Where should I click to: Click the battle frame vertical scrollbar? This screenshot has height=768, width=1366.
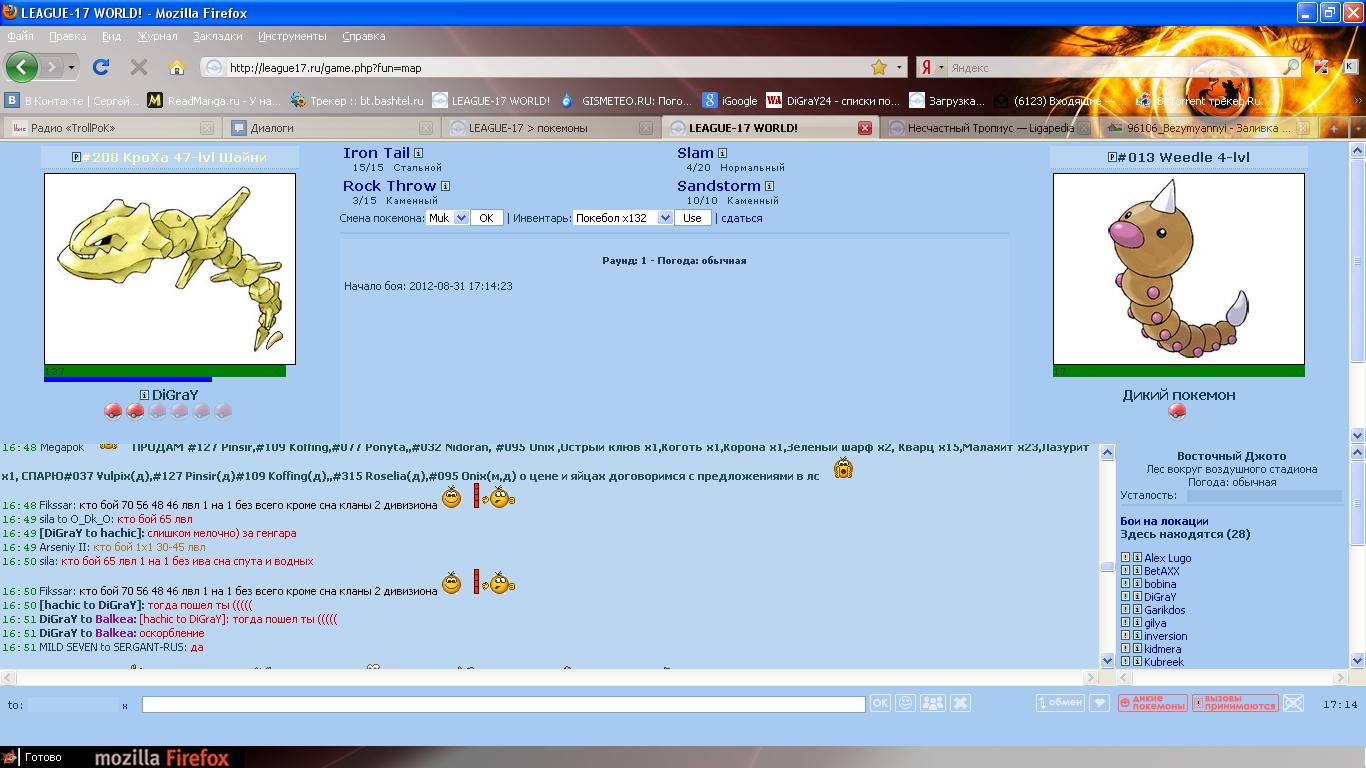(x=1357, y=292)
